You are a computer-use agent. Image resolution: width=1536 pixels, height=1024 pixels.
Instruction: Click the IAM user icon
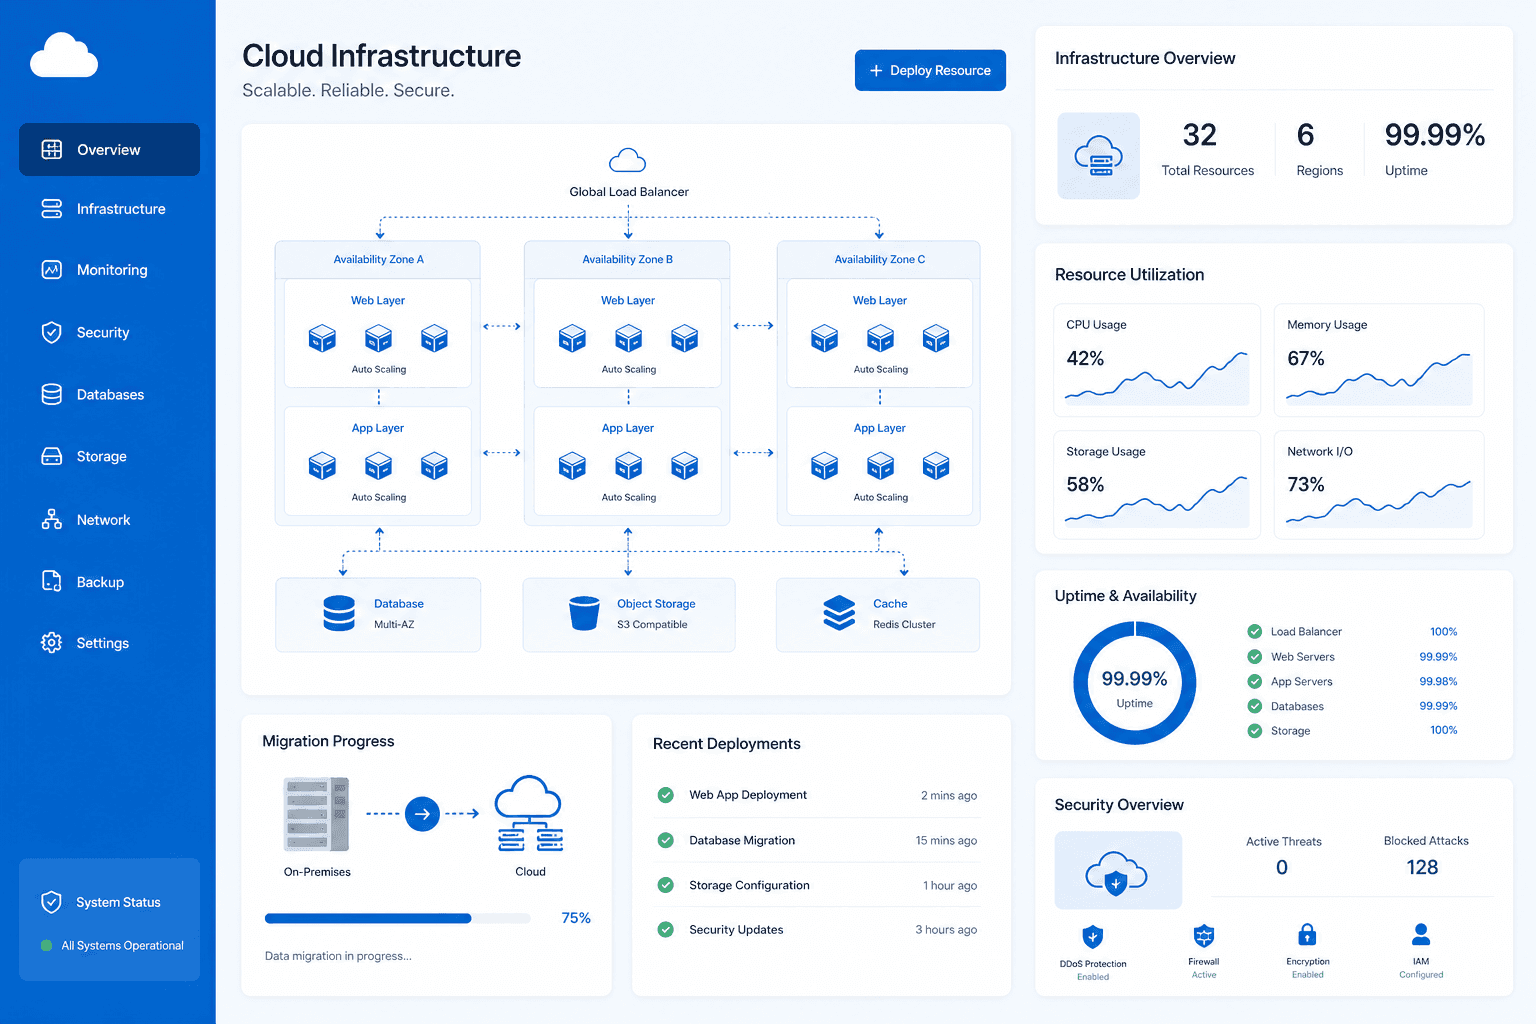pyautogui.click(x=1421, y=935)
